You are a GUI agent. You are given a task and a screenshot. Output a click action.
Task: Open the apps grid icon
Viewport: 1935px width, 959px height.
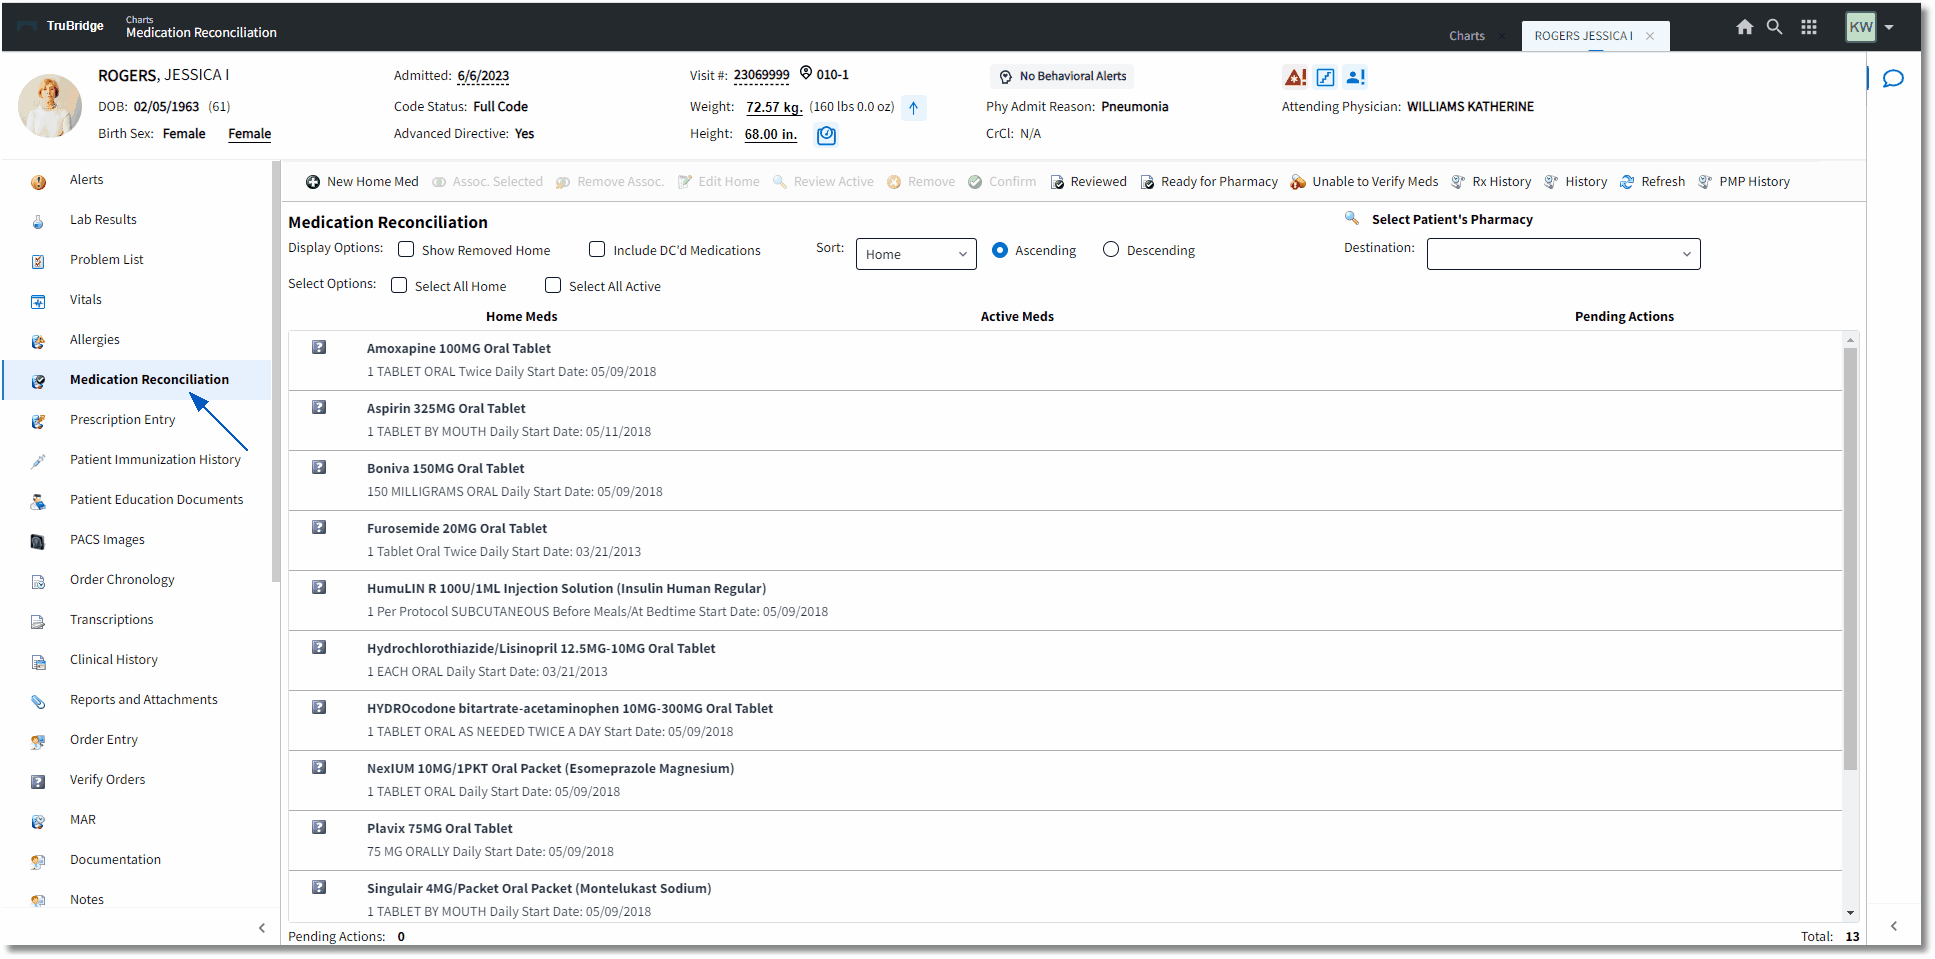(1808, 27)
